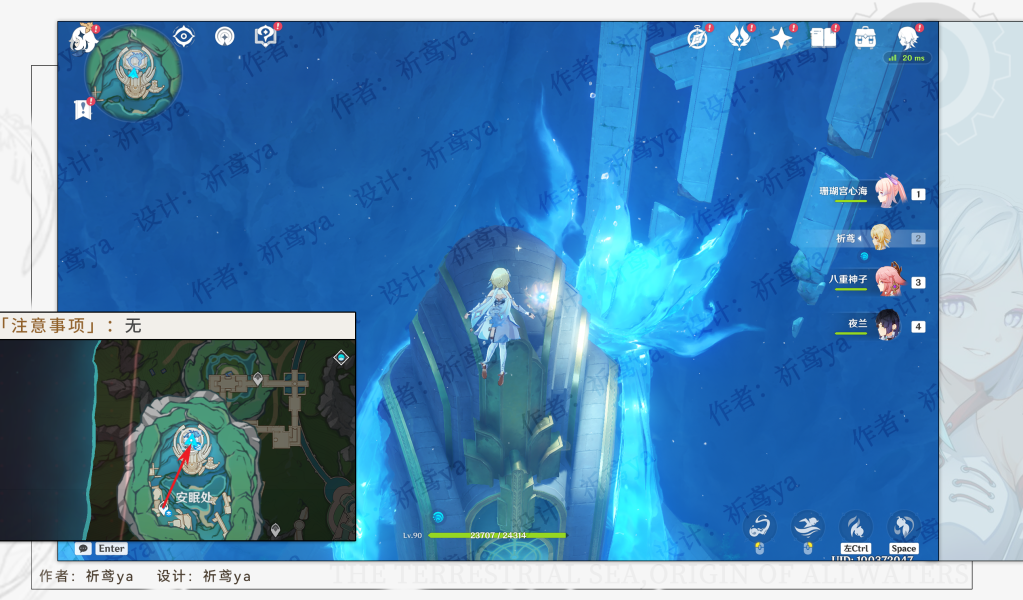The height and width of the screenshot is (600, 1023).
Task: Open the compass events icon
Action: pos(697,38)
